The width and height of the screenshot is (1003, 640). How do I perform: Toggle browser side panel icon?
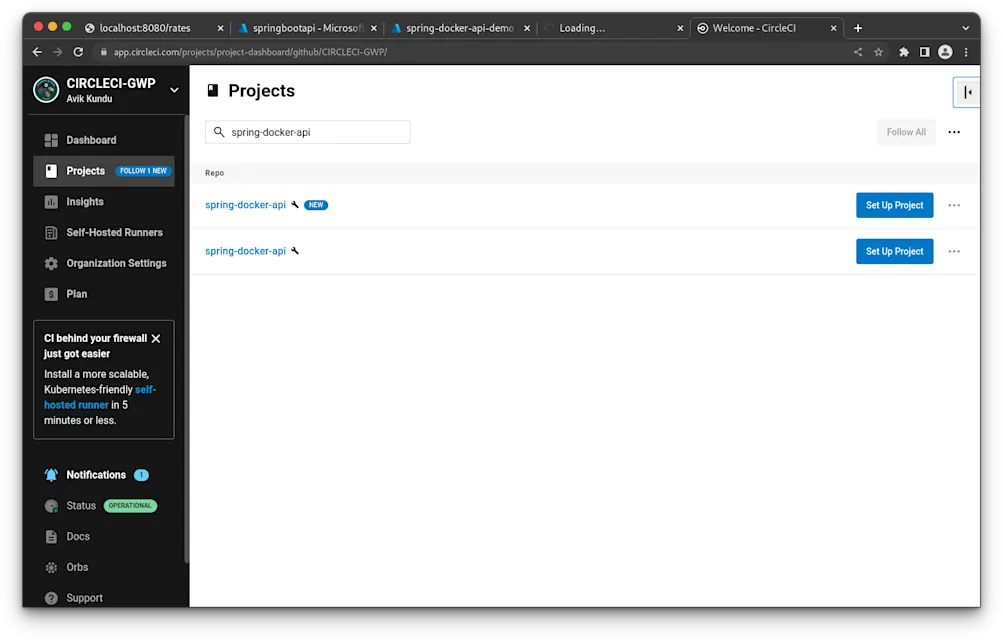tap(924, 52)
